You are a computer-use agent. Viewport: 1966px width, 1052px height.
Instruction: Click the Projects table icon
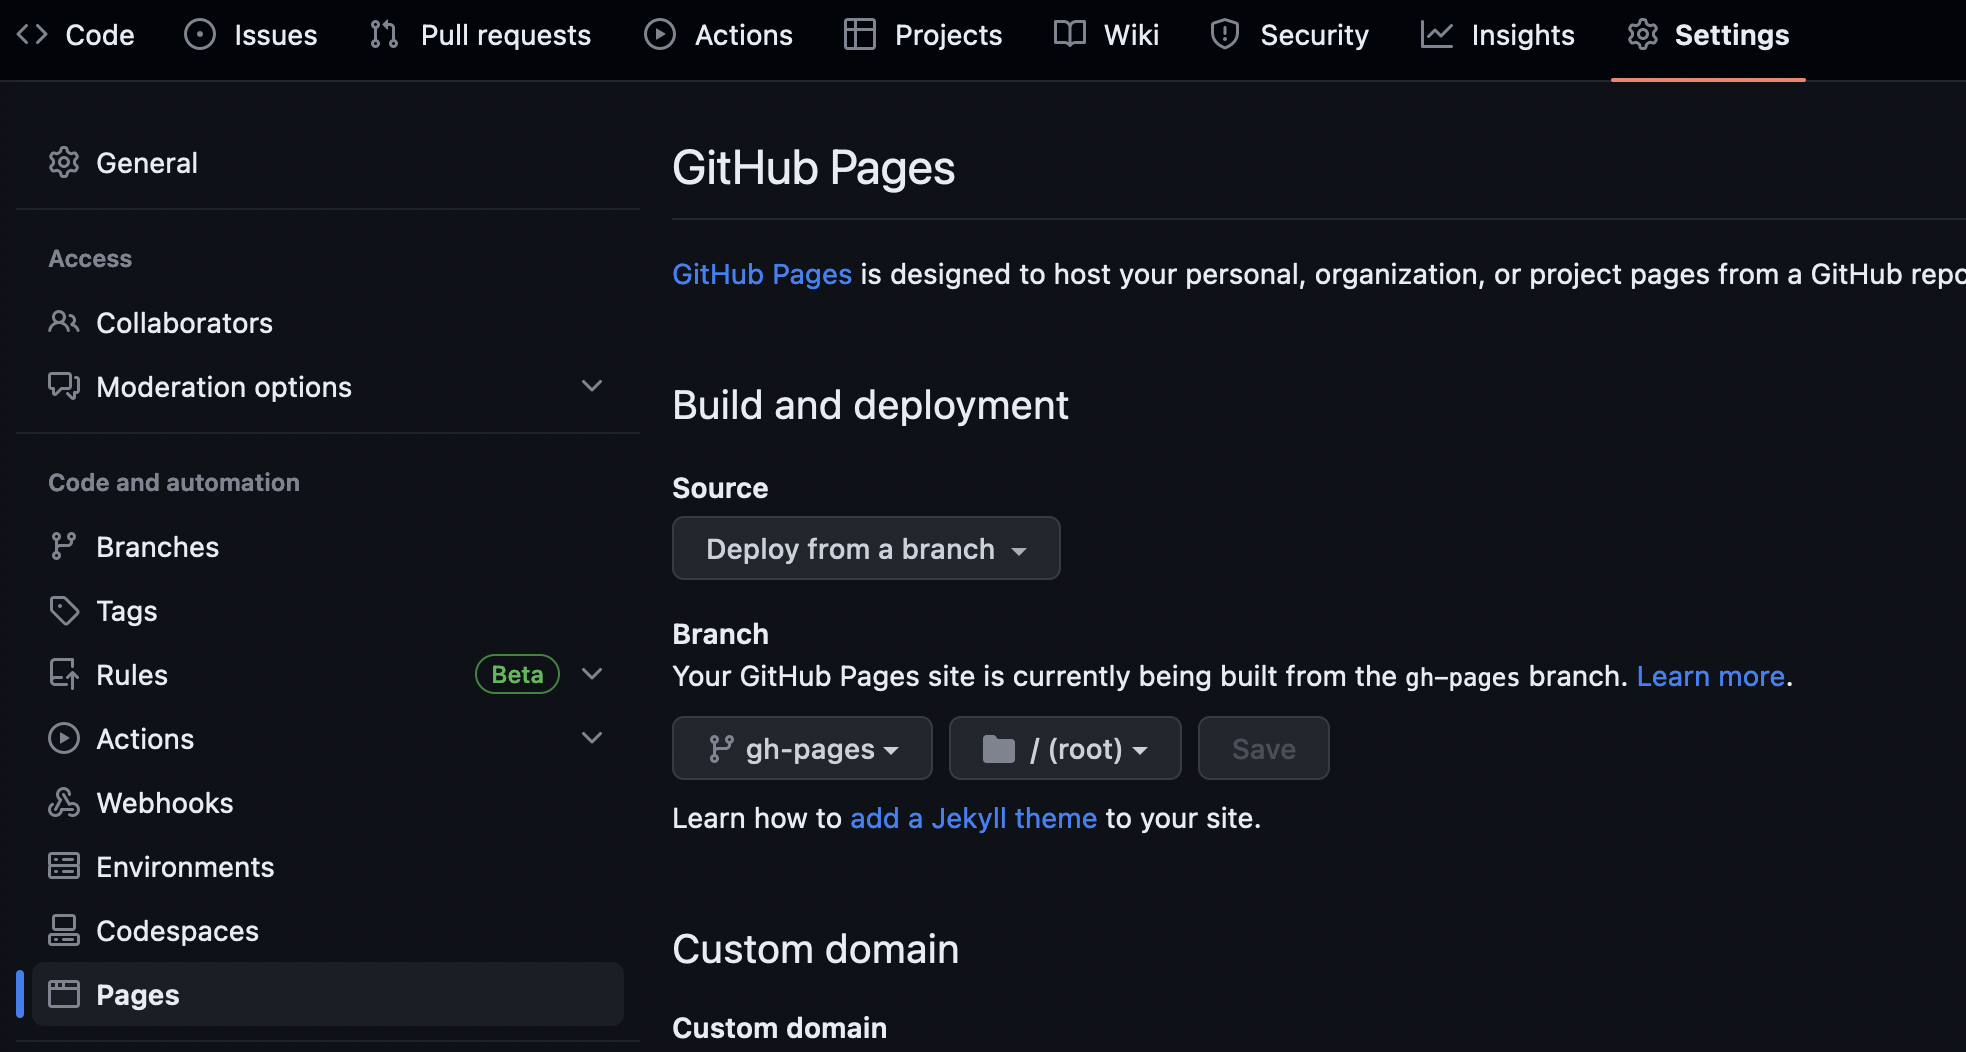[860, 34]
